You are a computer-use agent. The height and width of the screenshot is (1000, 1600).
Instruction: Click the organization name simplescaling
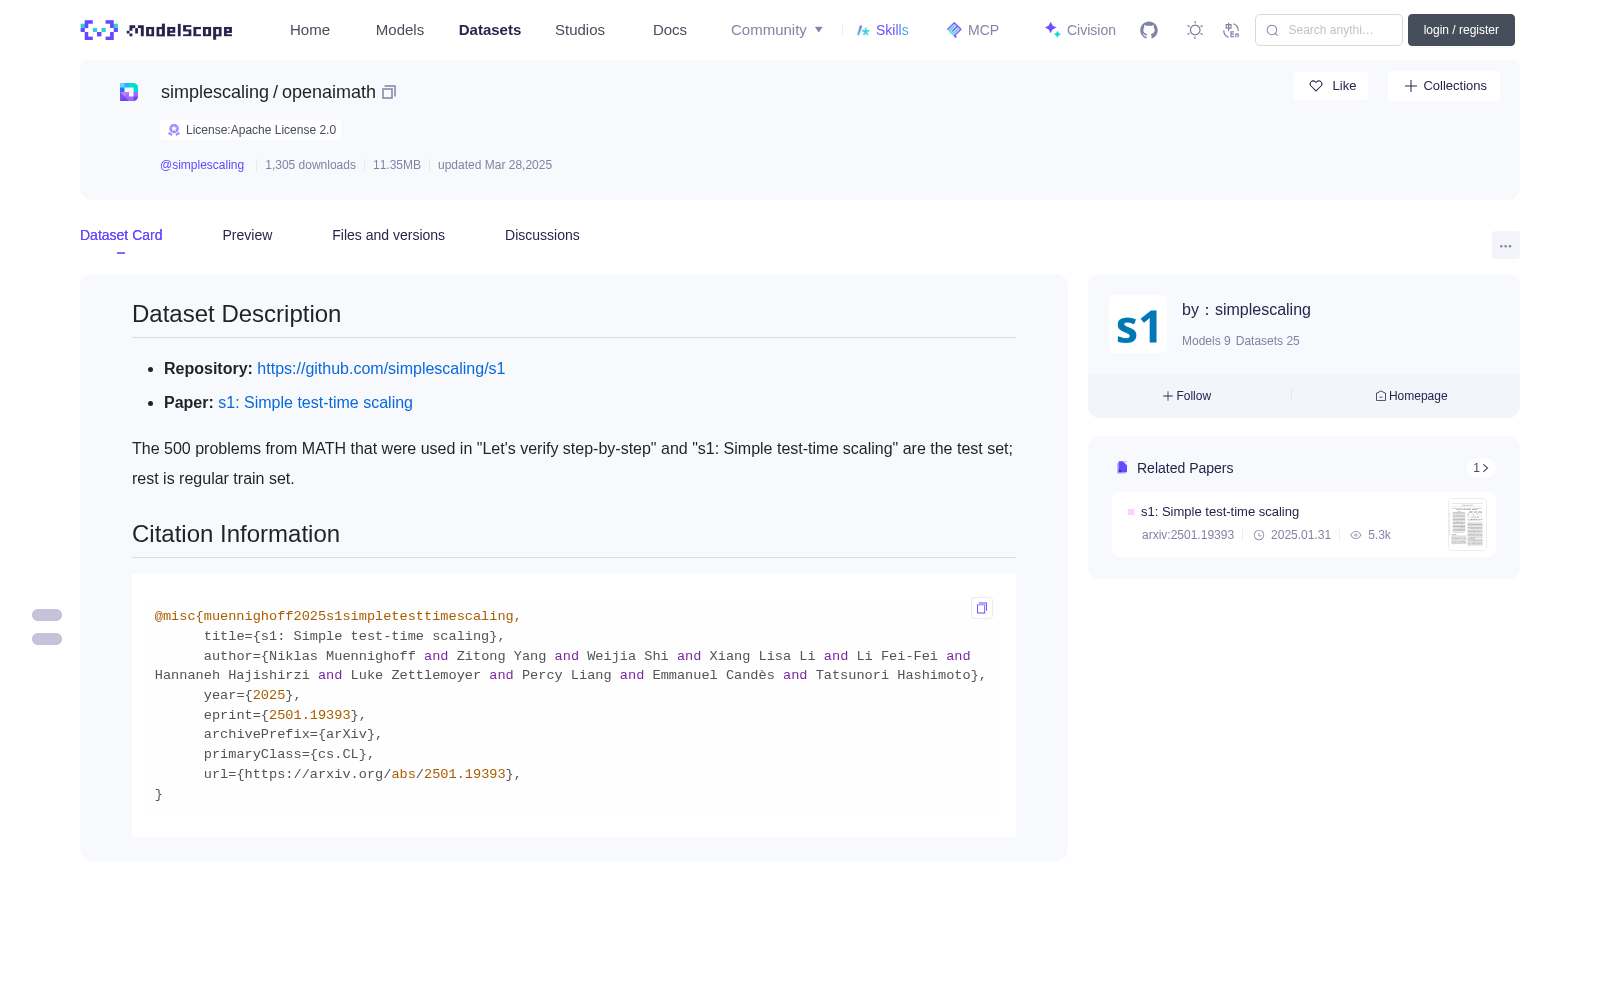tap(1263, 310)
